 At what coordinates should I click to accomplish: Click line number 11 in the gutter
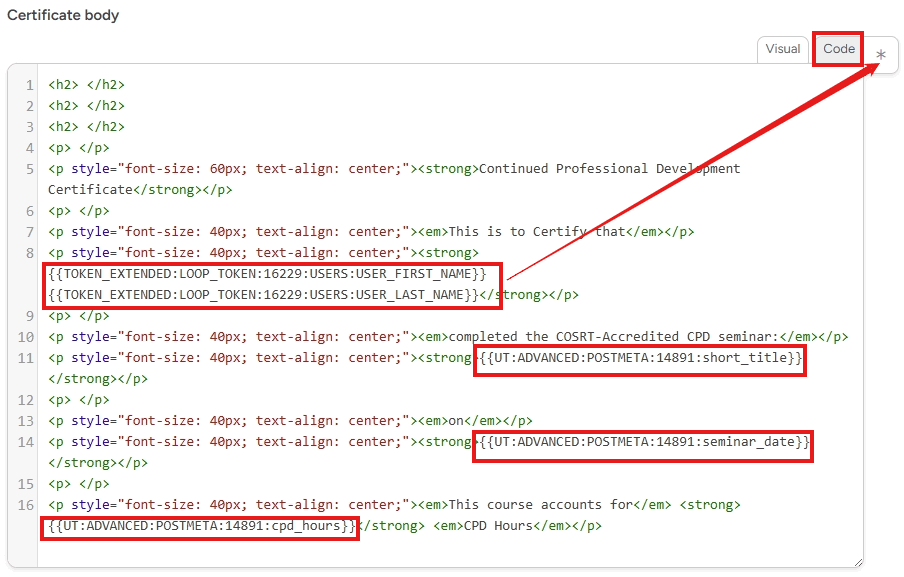coord(26,359)
